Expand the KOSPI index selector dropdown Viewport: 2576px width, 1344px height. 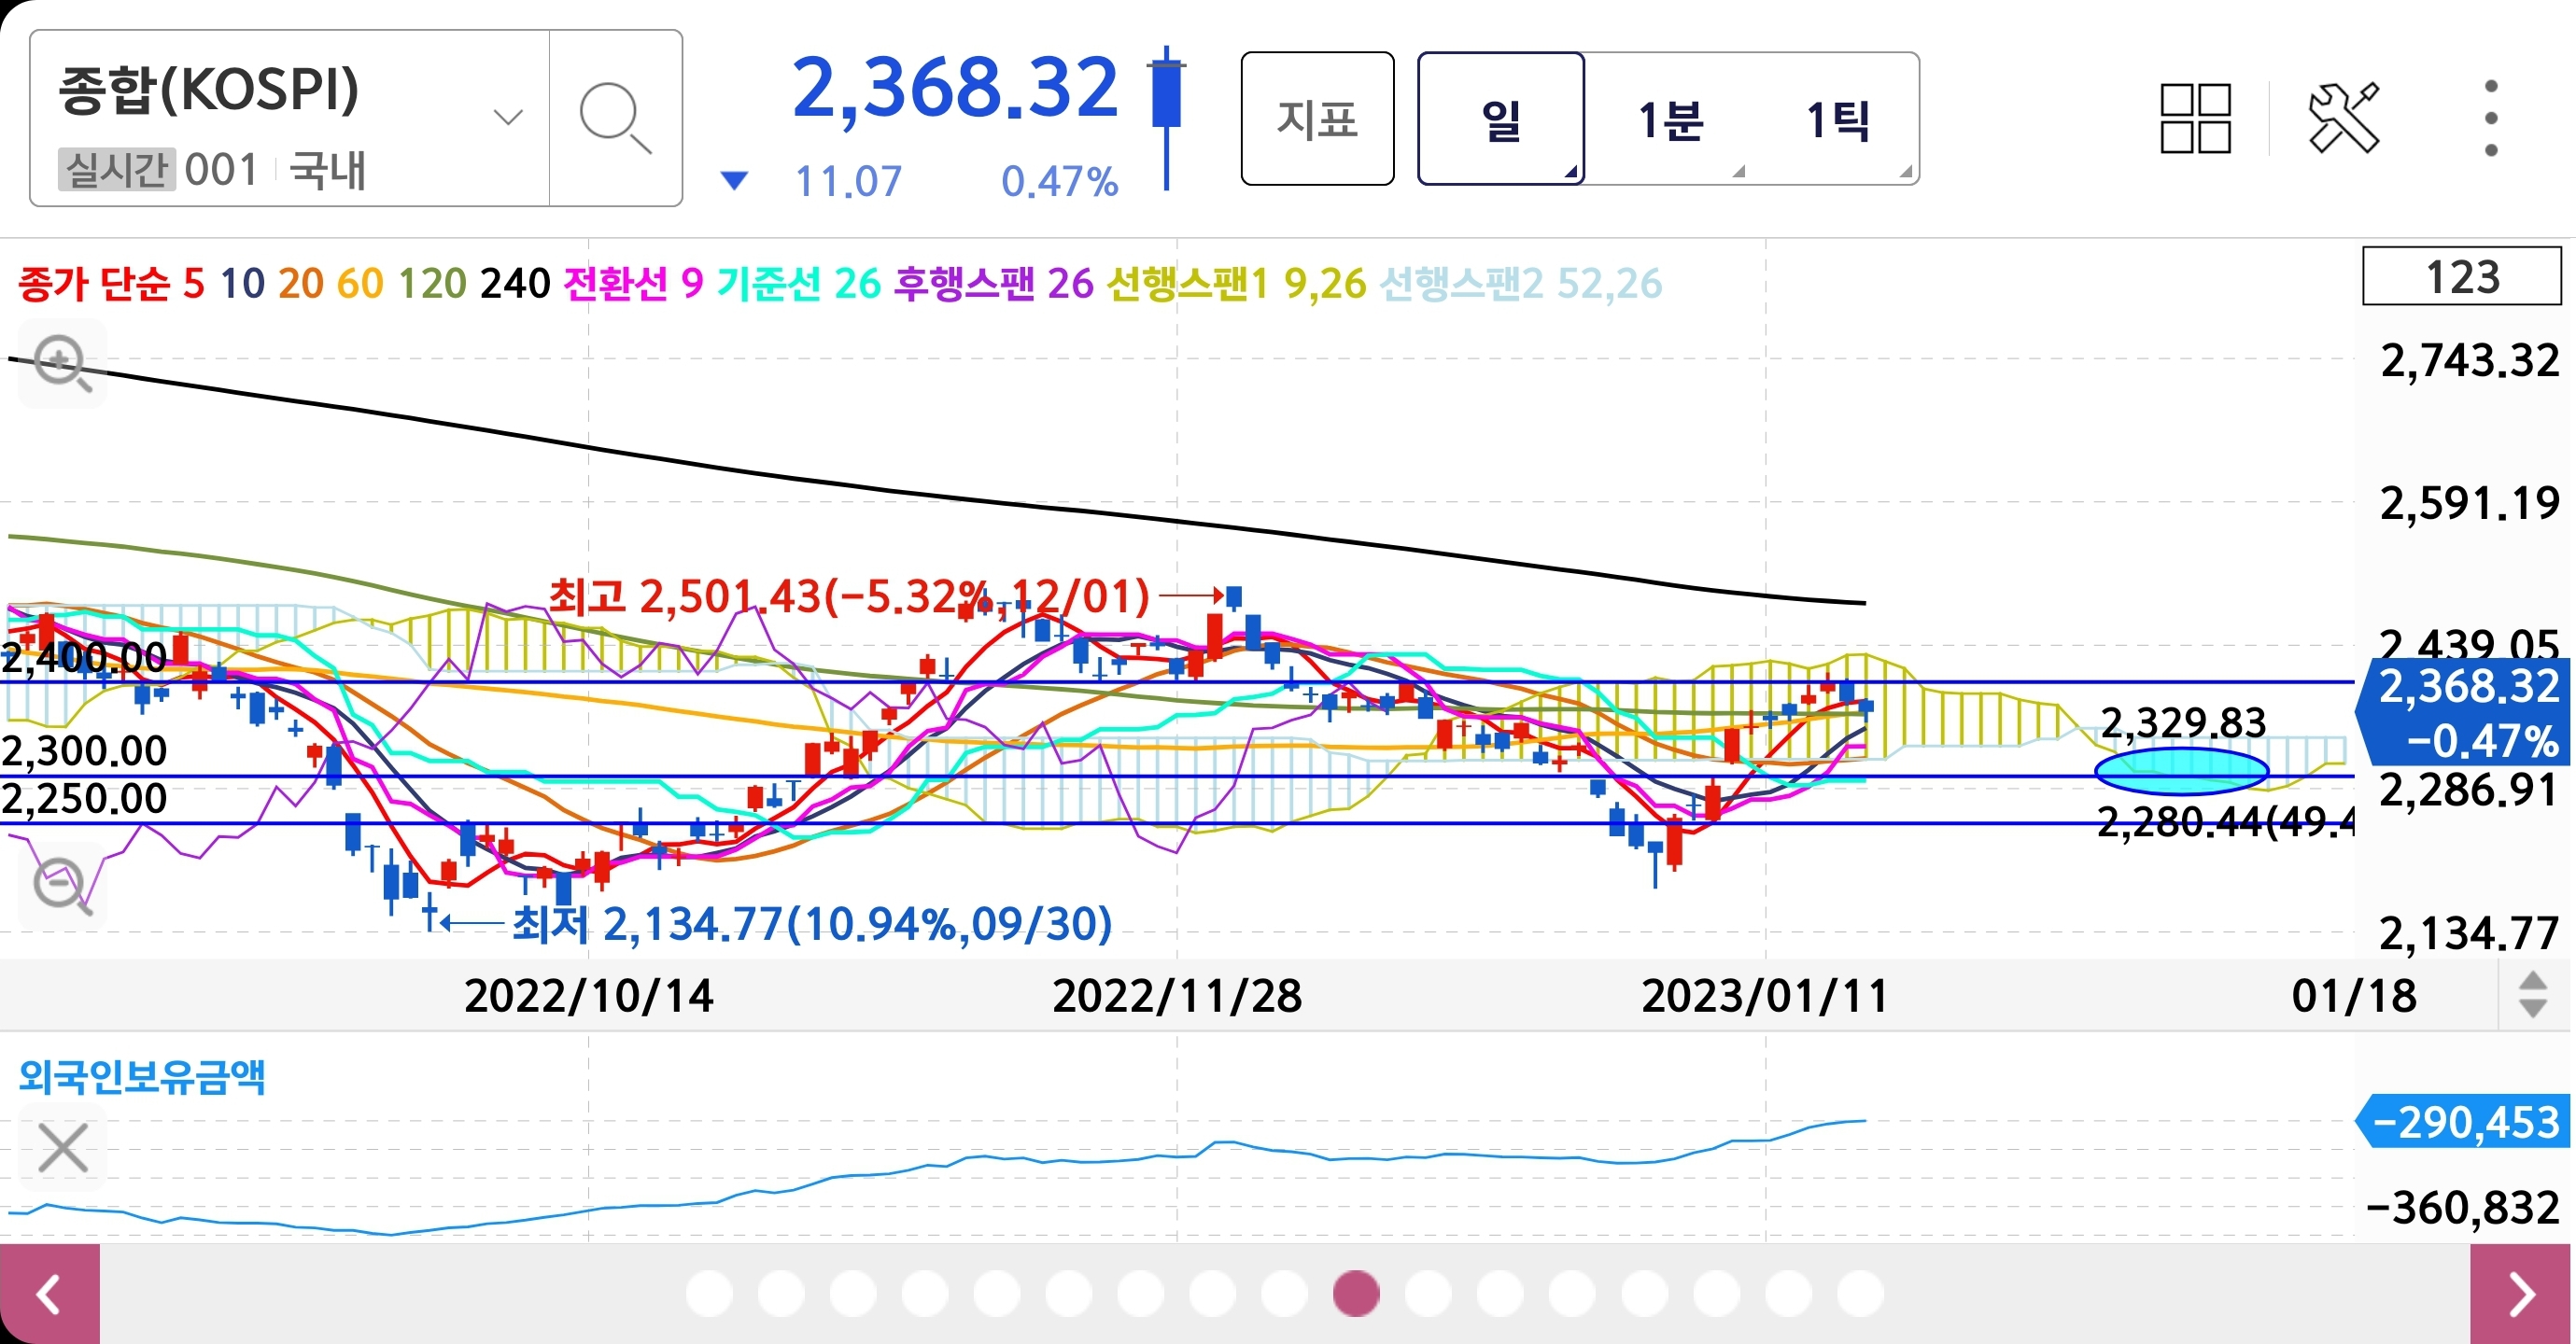point(508,118)
